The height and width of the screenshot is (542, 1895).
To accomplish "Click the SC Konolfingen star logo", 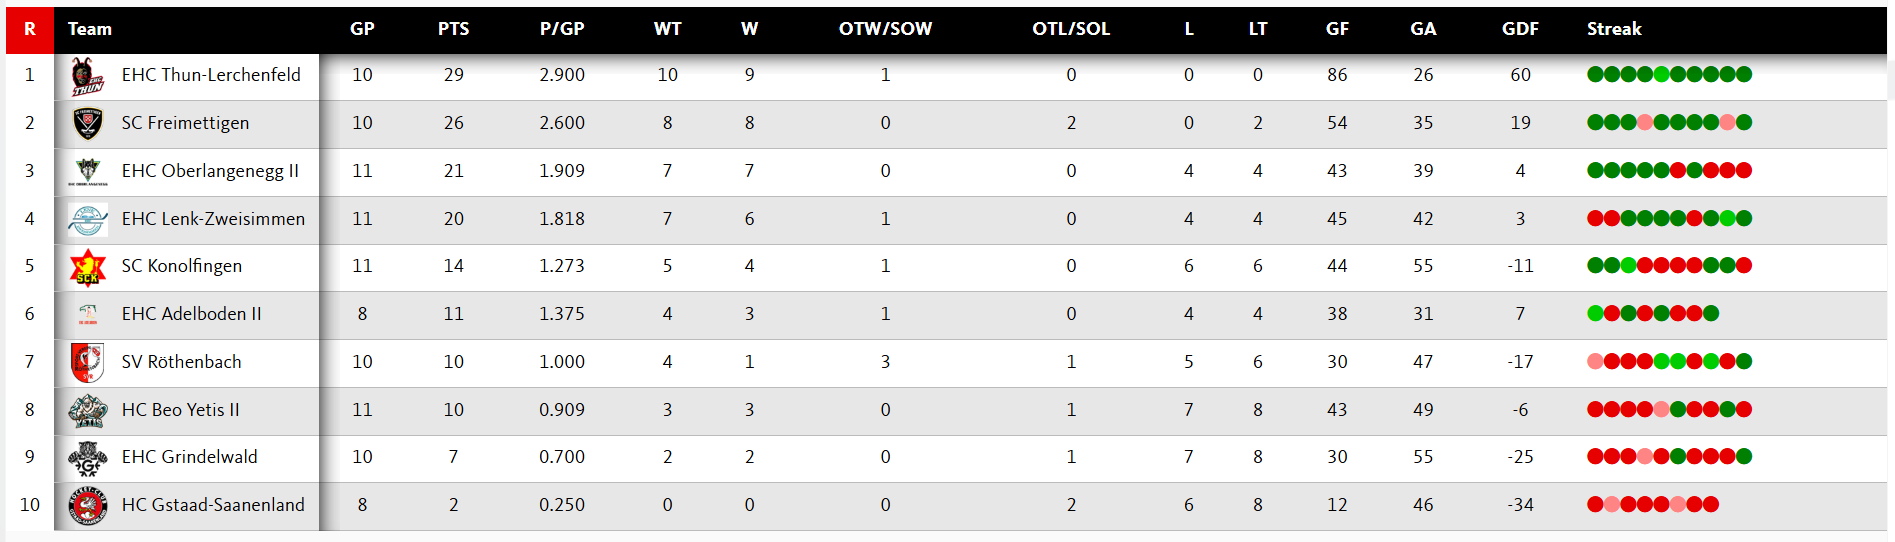I will point(88,267).
